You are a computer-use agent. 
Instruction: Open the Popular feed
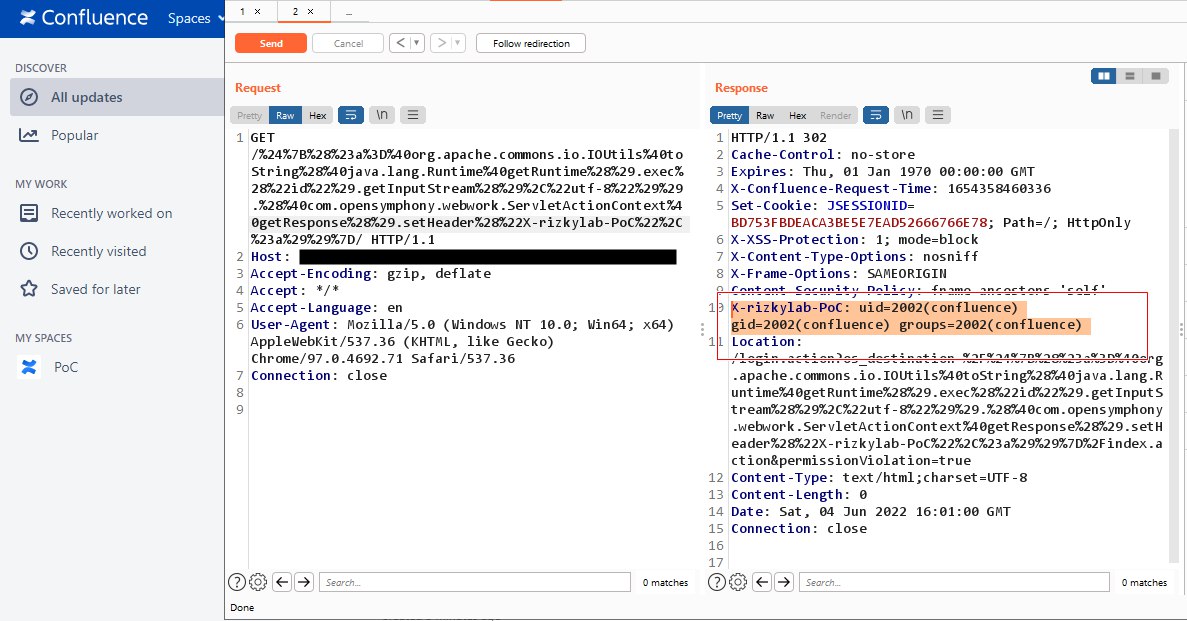pyautogui.click(x=74, y=135)
